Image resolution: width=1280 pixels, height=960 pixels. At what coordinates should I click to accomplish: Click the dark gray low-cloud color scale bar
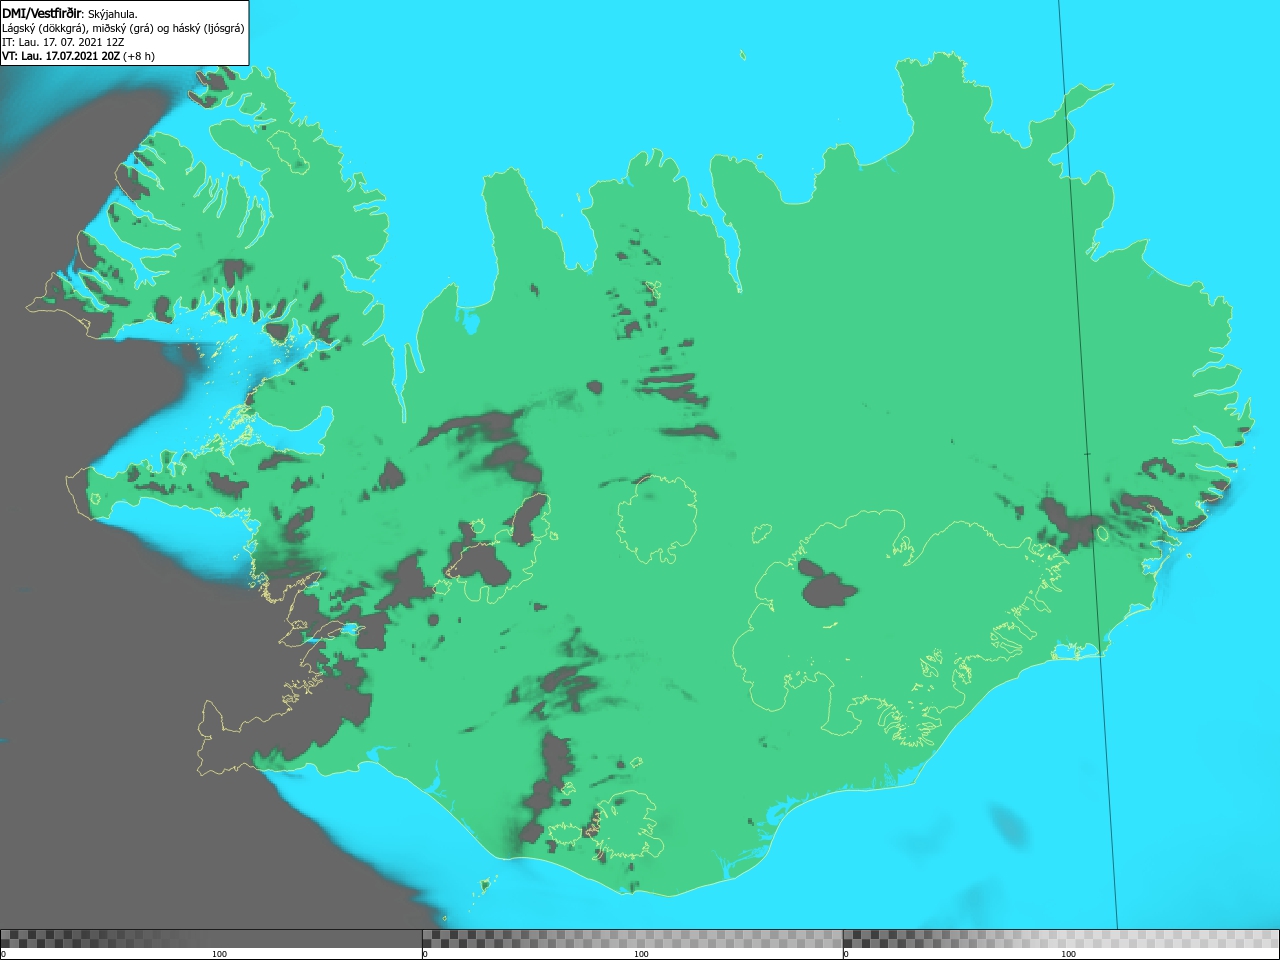point(211,939)
